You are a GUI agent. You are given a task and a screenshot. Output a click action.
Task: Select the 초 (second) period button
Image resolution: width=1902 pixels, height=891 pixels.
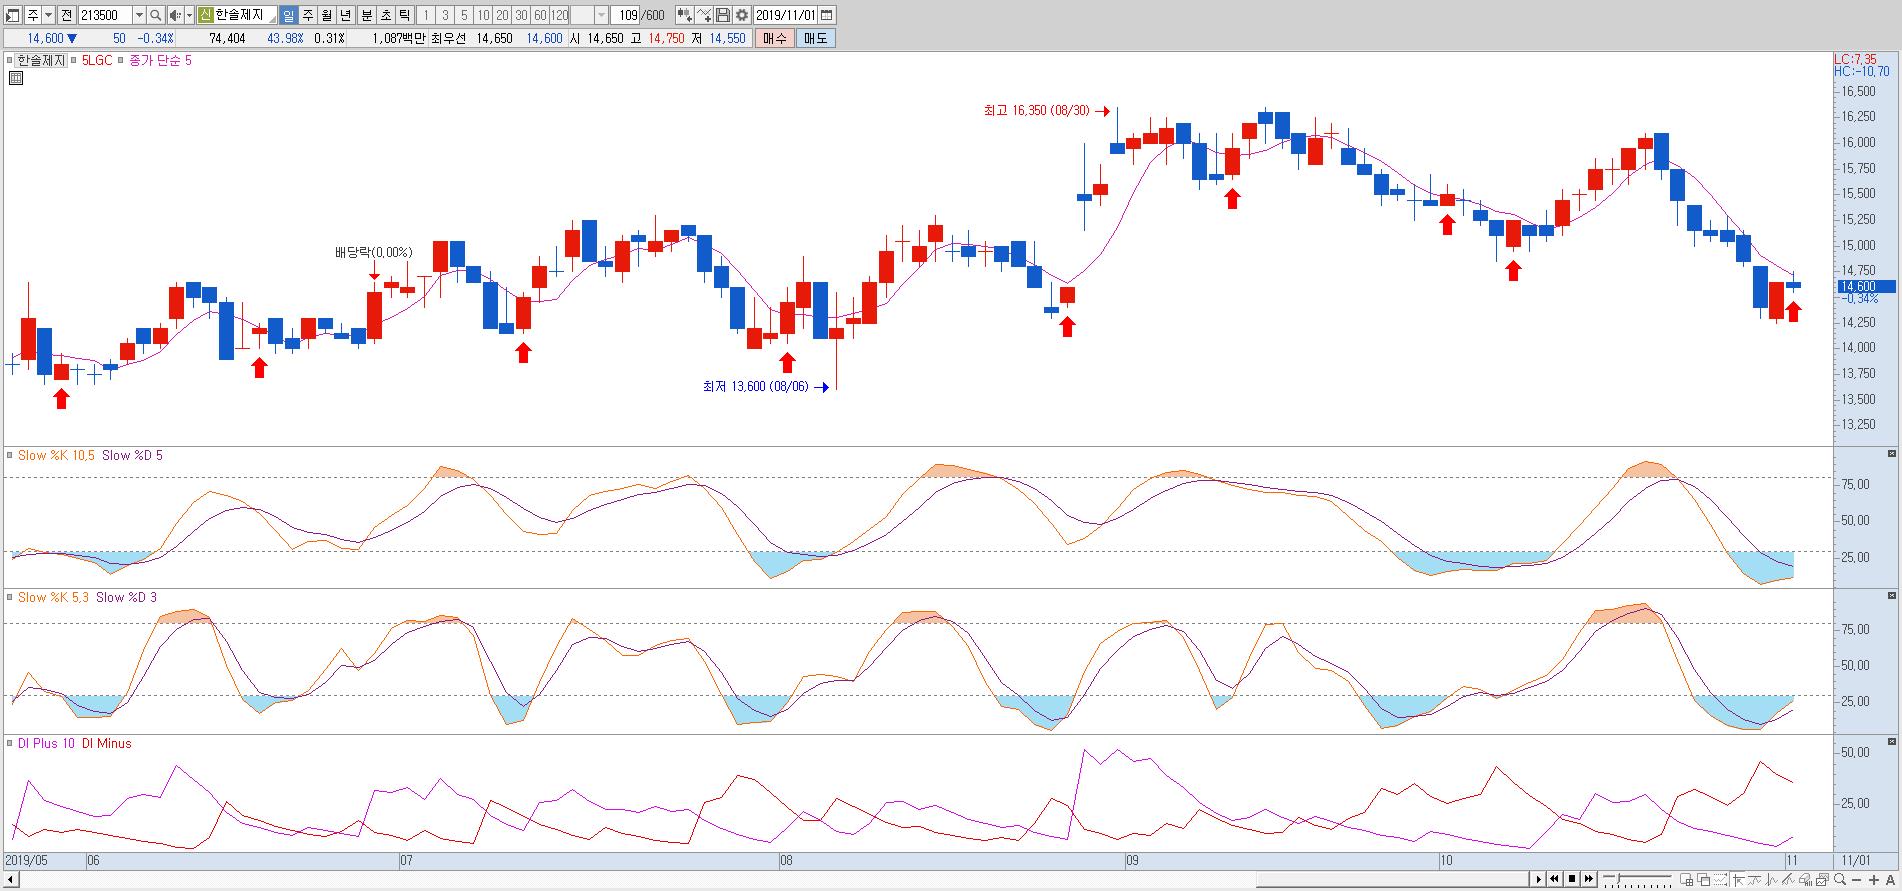point(386,15)
